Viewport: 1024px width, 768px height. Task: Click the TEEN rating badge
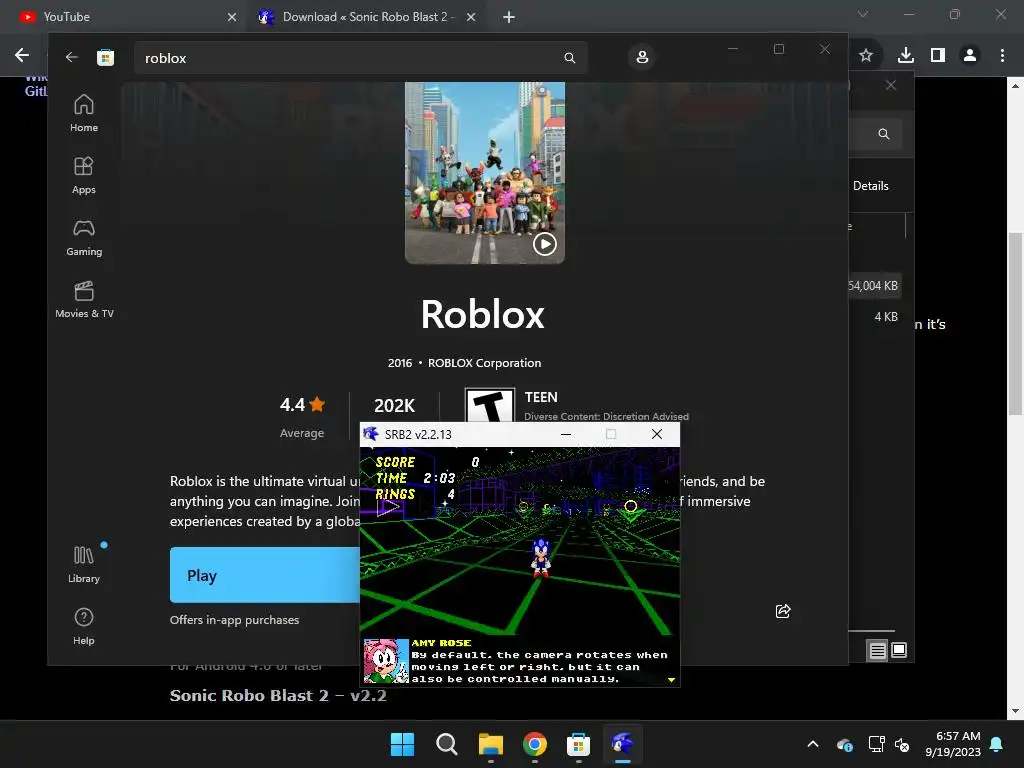(490, 405)
